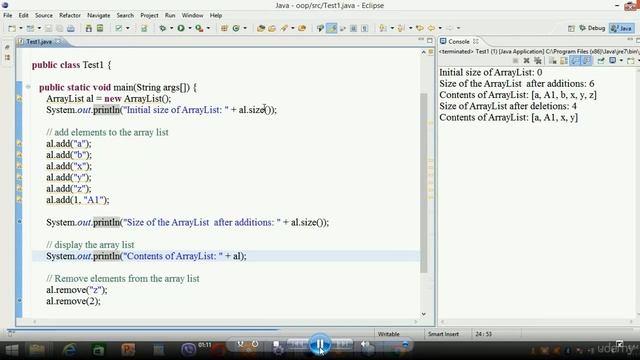Open the Search menu
640x360 pixels.
pos(125,15)
